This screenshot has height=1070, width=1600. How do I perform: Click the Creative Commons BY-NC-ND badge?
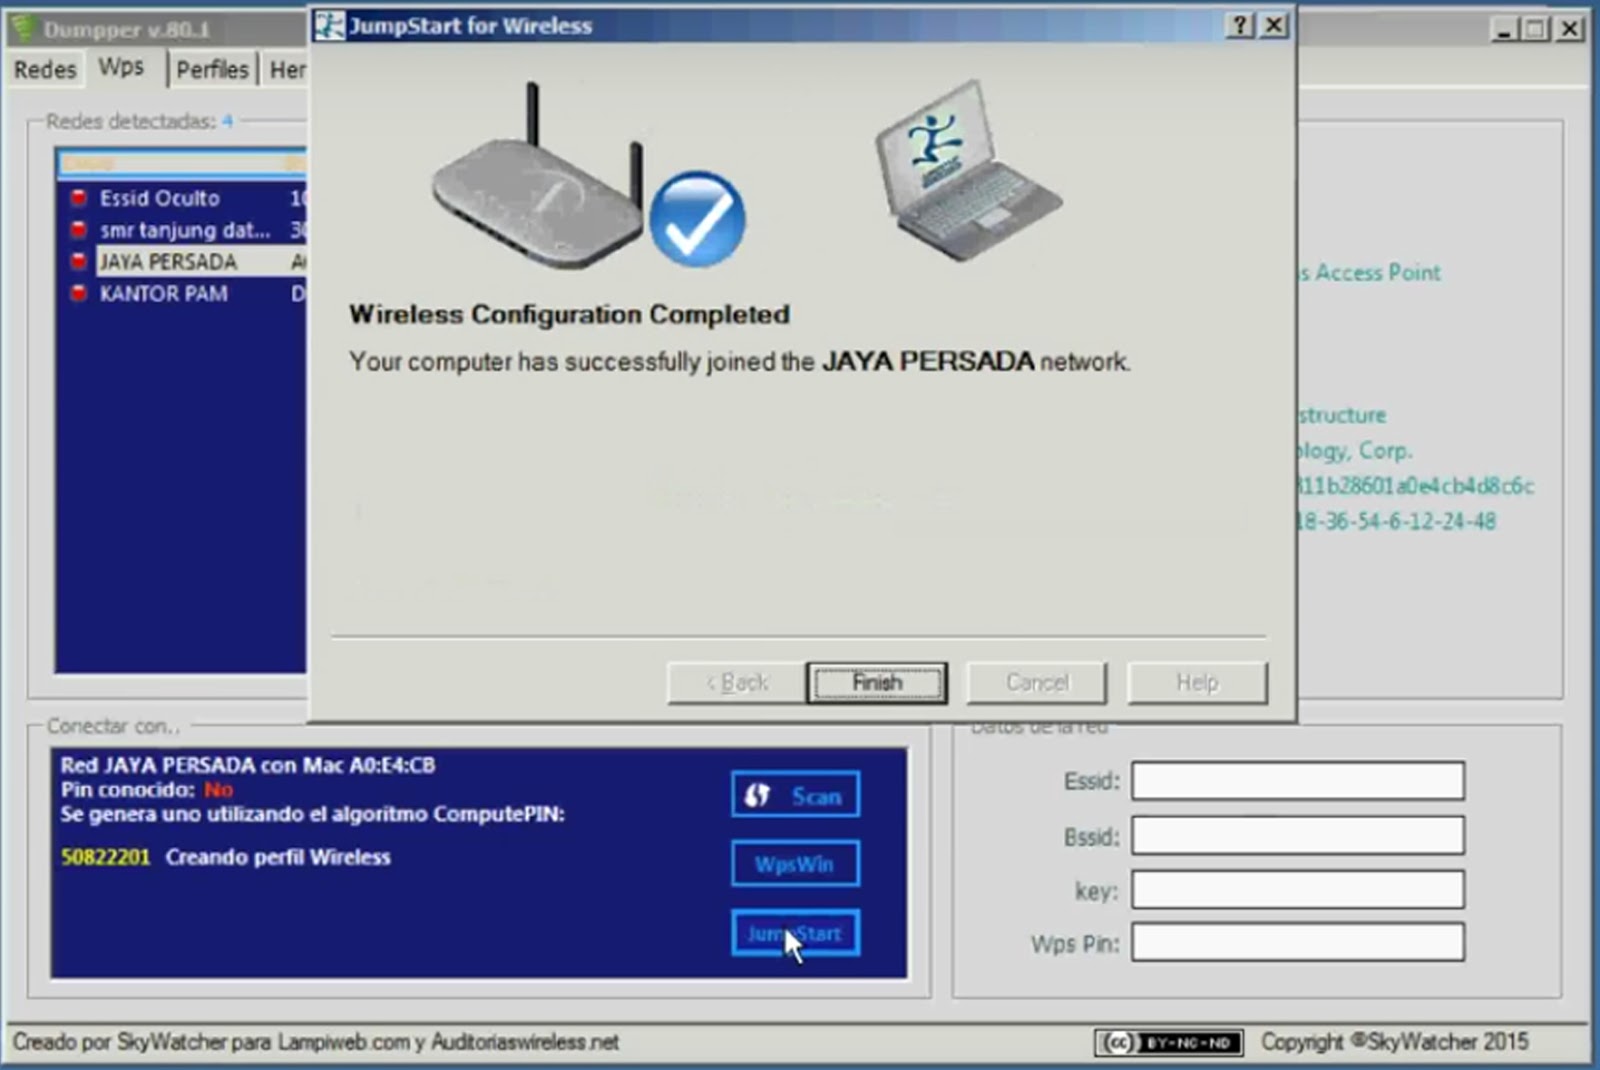pos(1169,1043)
